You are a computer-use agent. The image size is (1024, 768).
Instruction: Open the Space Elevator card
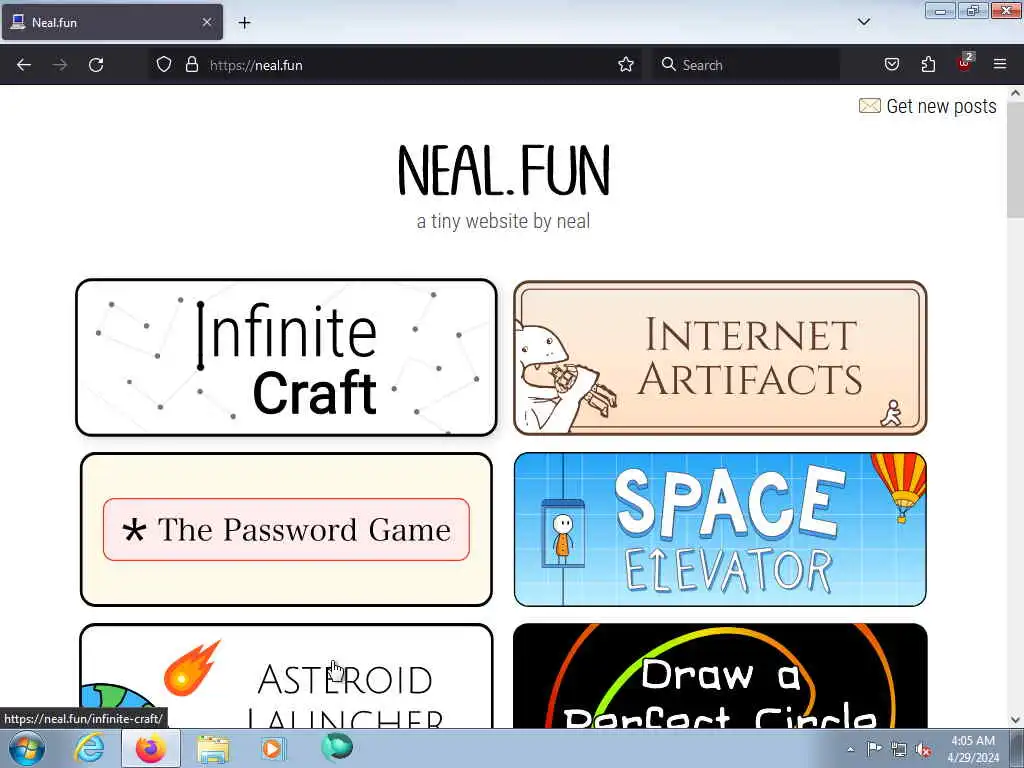(x=720, y=530)
